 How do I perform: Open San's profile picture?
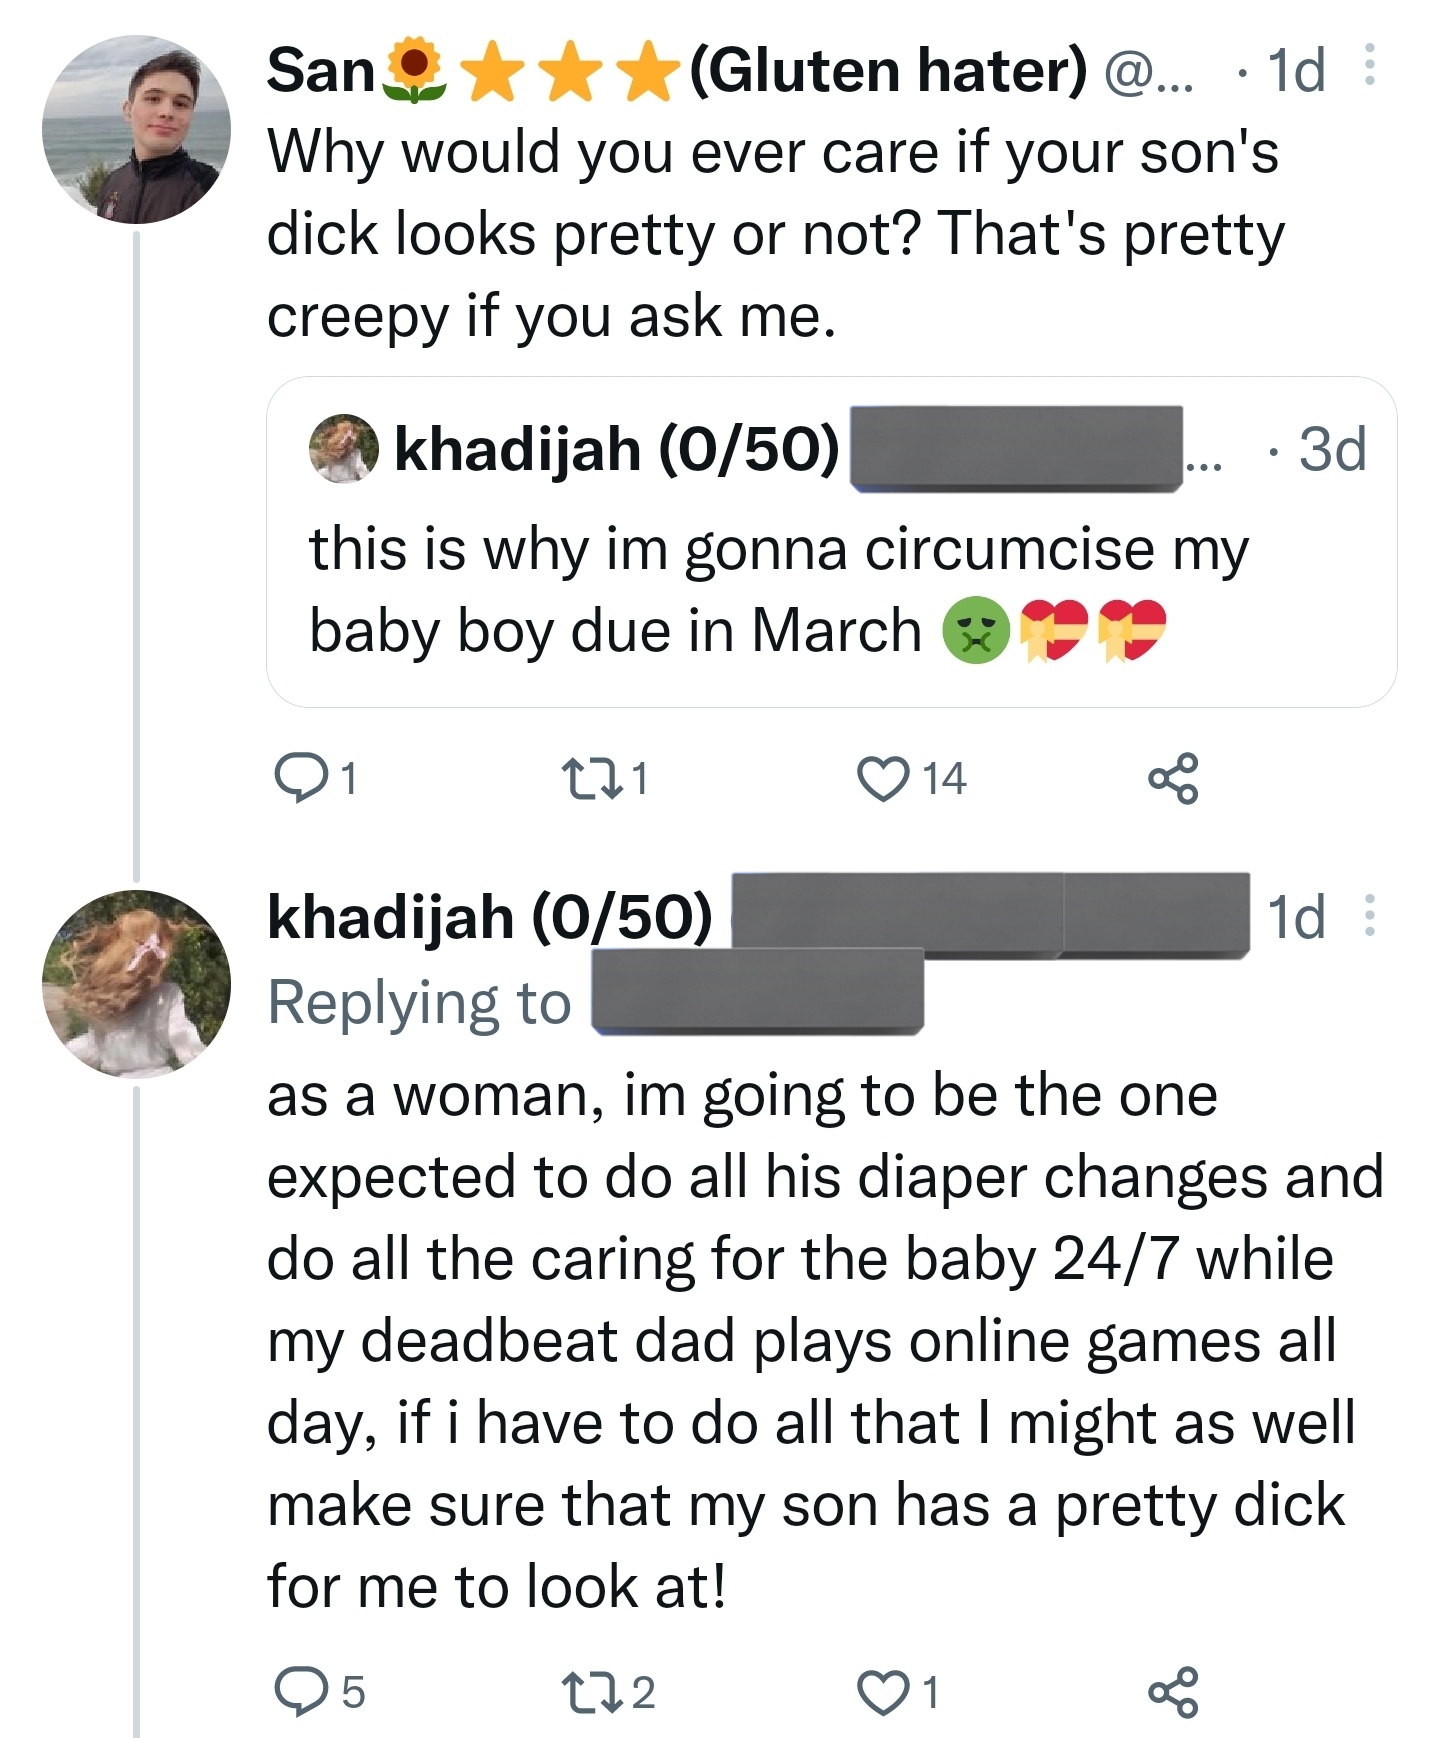pyautogui.click(x=136, y=129)
